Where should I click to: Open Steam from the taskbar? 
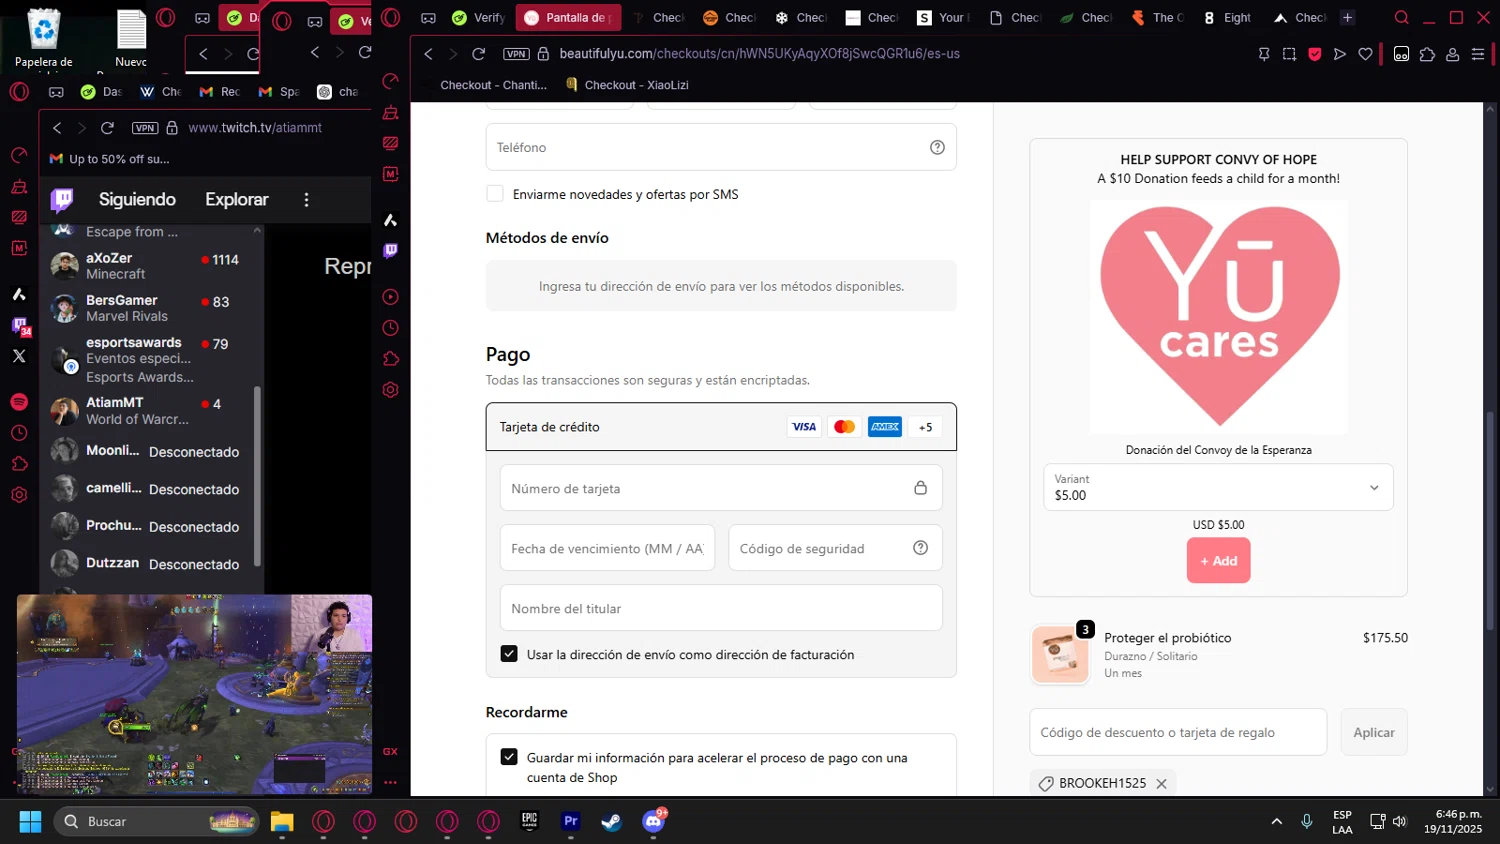[611, 822]
